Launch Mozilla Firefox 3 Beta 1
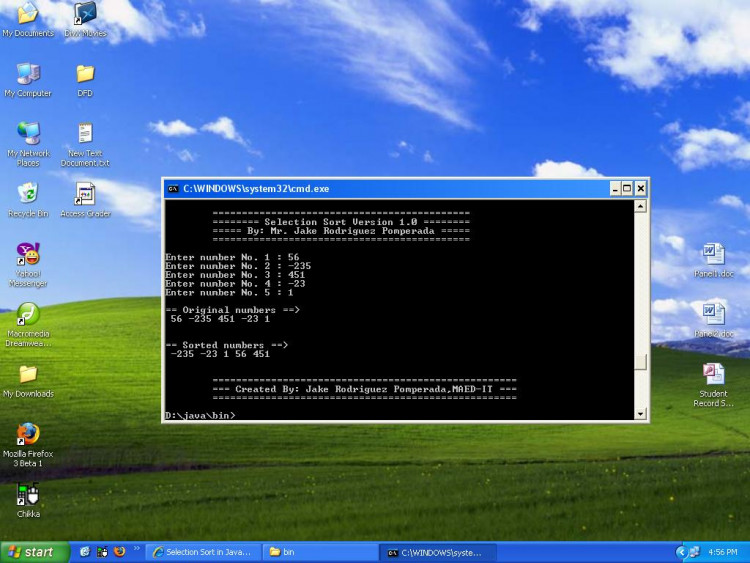The image size is (750, 563). (28, 444)
